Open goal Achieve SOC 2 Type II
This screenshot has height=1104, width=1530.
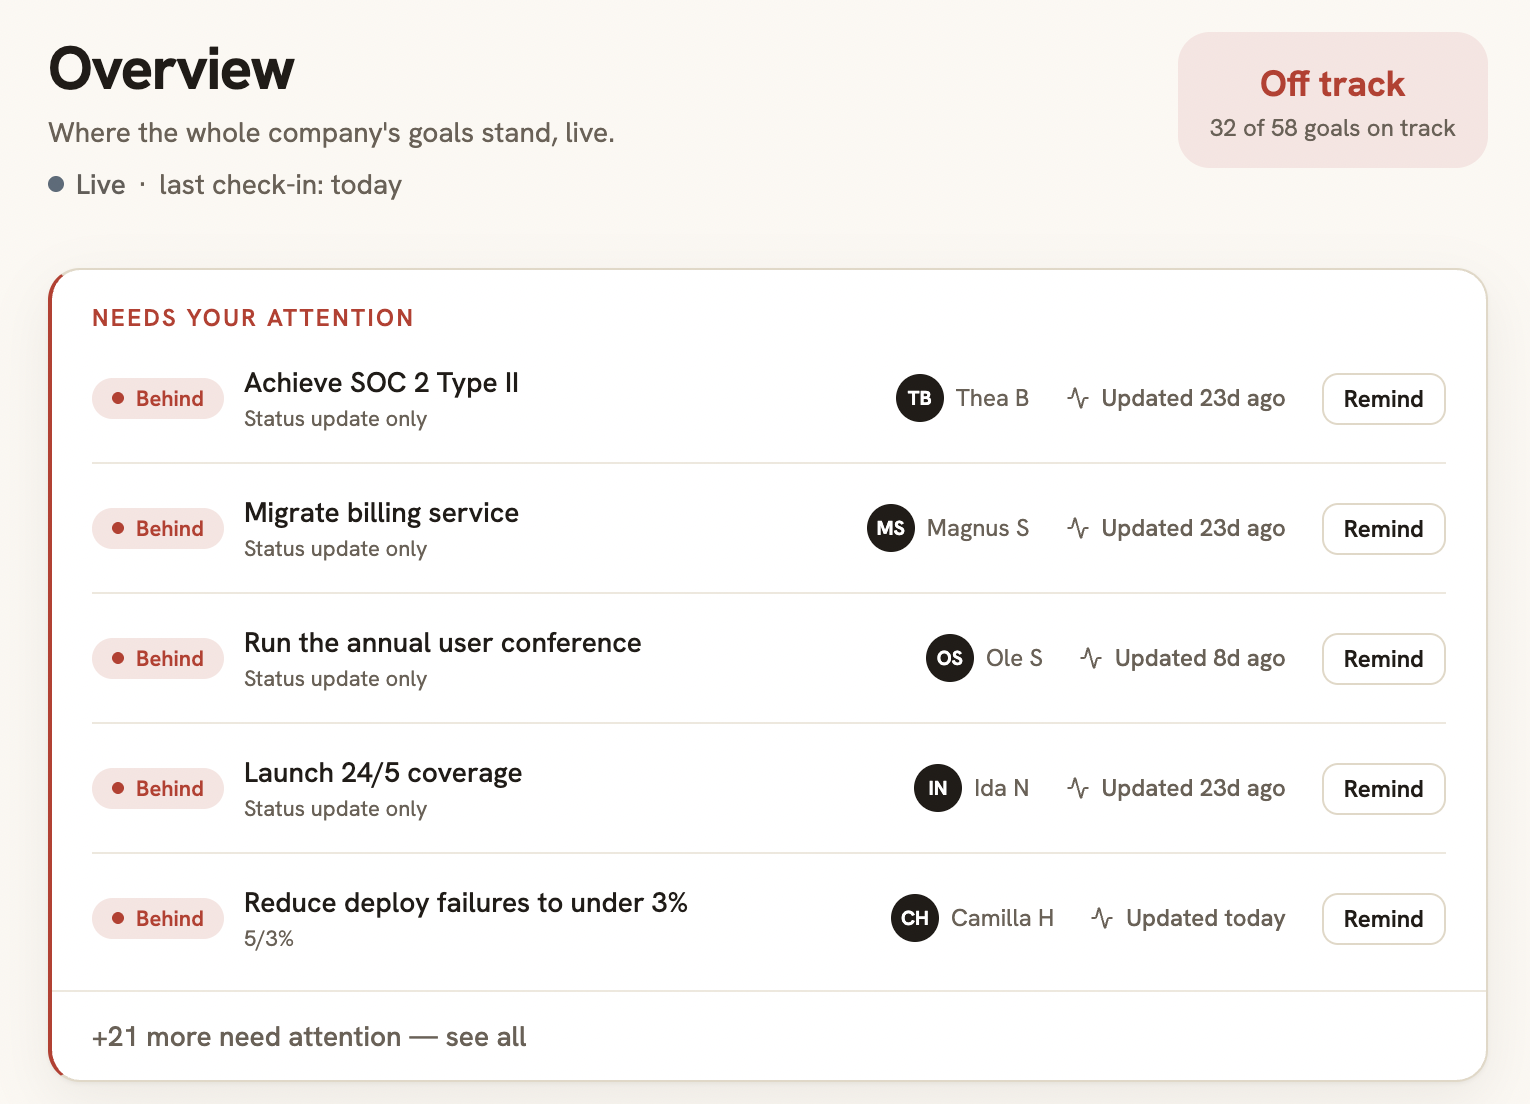(382, 383)
